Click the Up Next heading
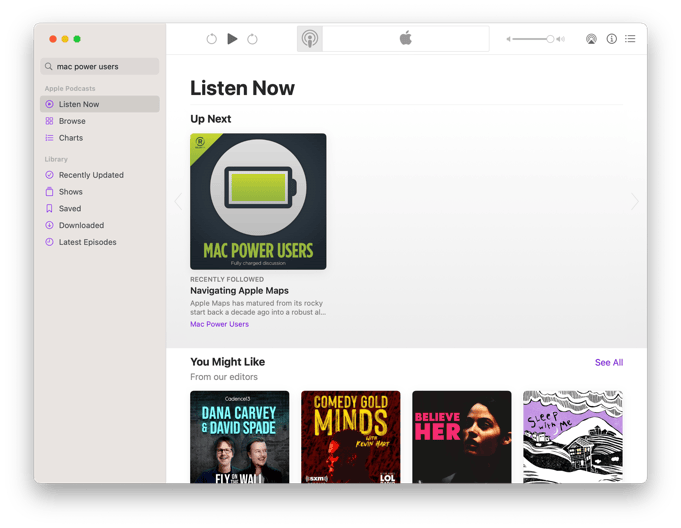The height and width of the screenshot is (528, 681). 211,119
